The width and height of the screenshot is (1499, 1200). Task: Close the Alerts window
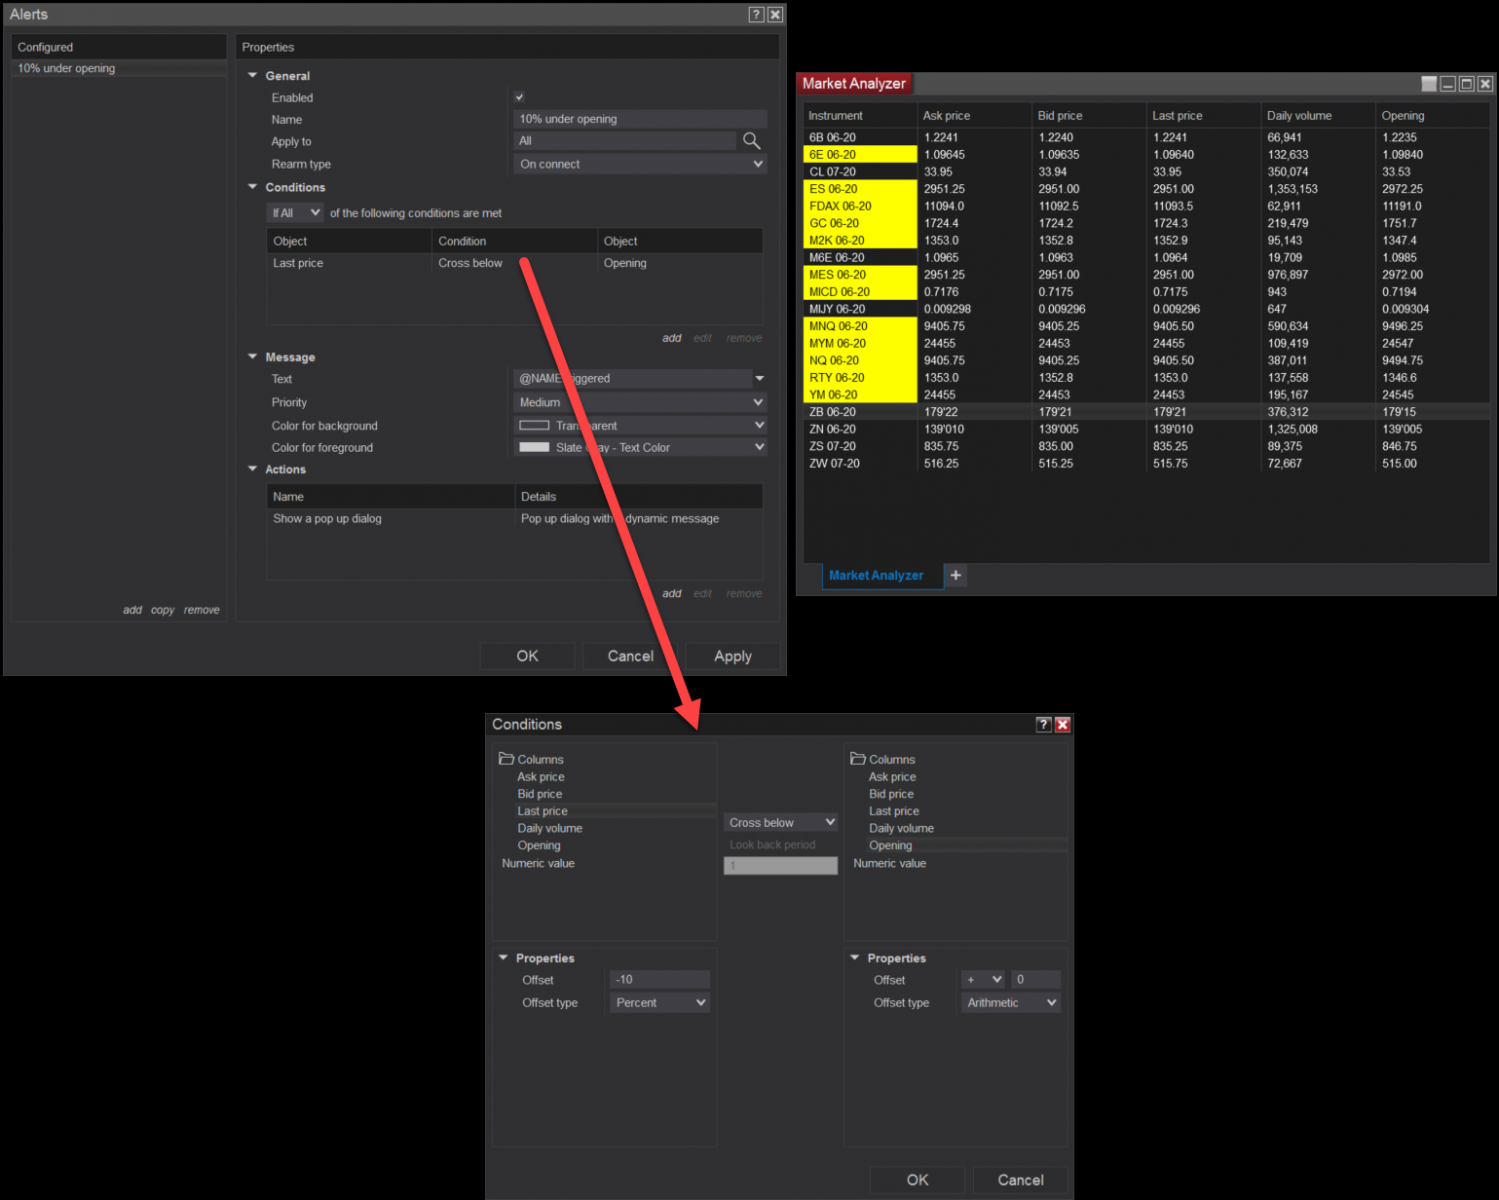774,14
